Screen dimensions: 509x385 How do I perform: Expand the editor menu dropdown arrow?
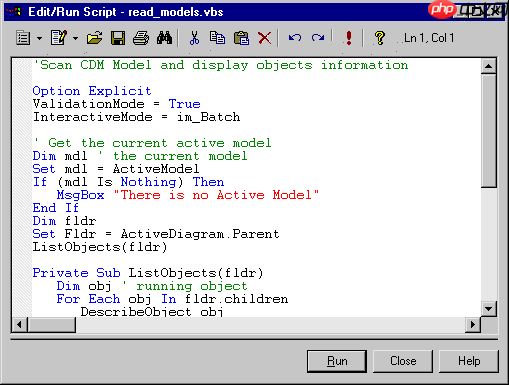click(39, 38)
